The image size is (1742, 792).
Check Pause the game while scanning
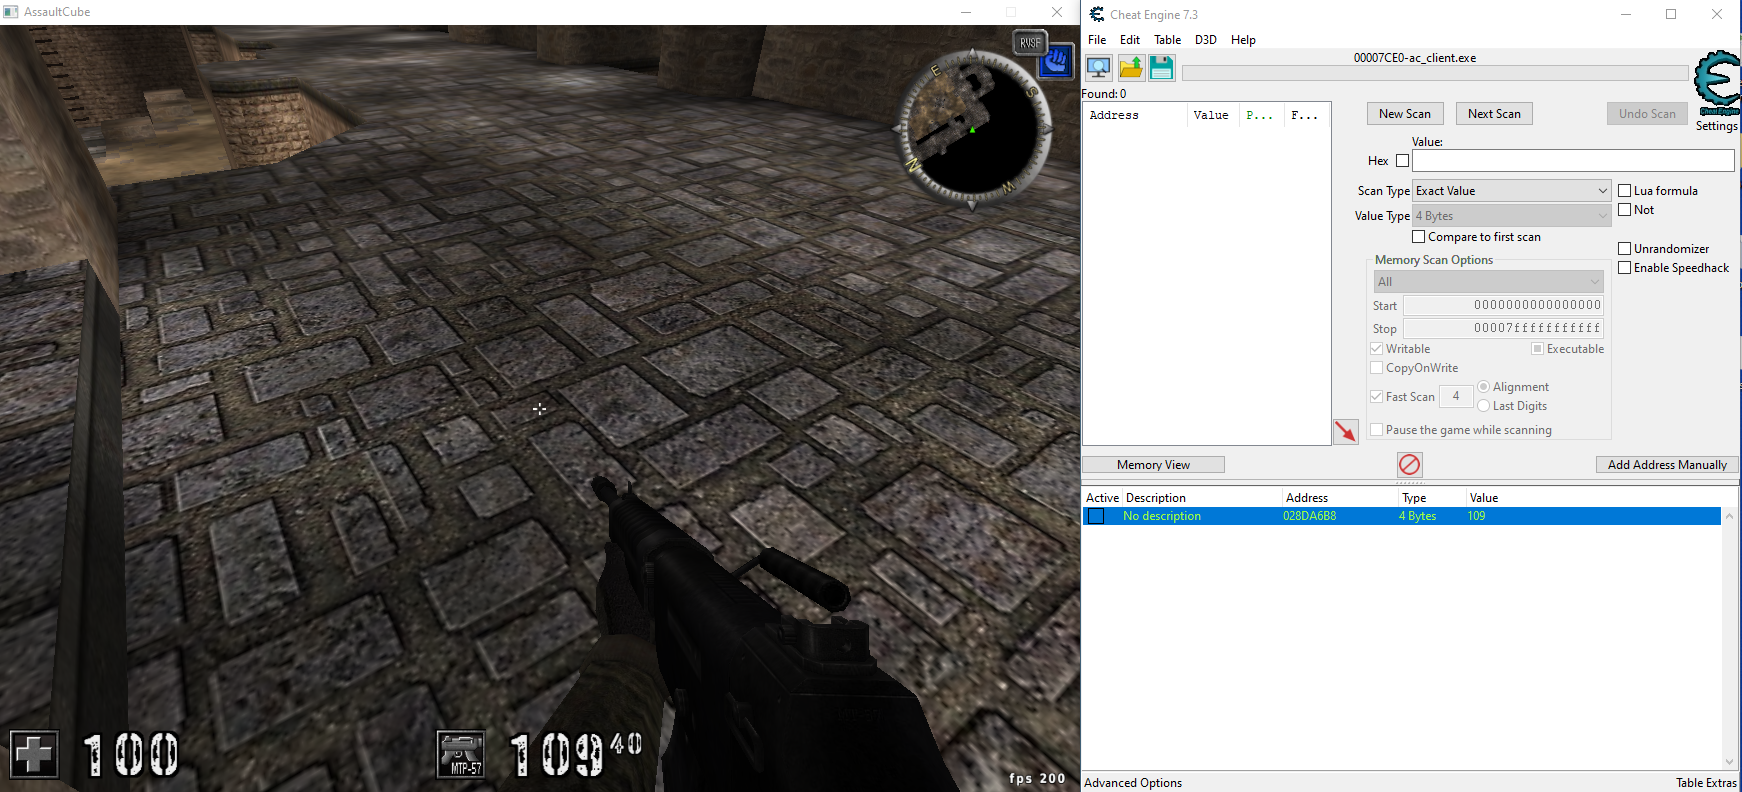(1377, 430)
